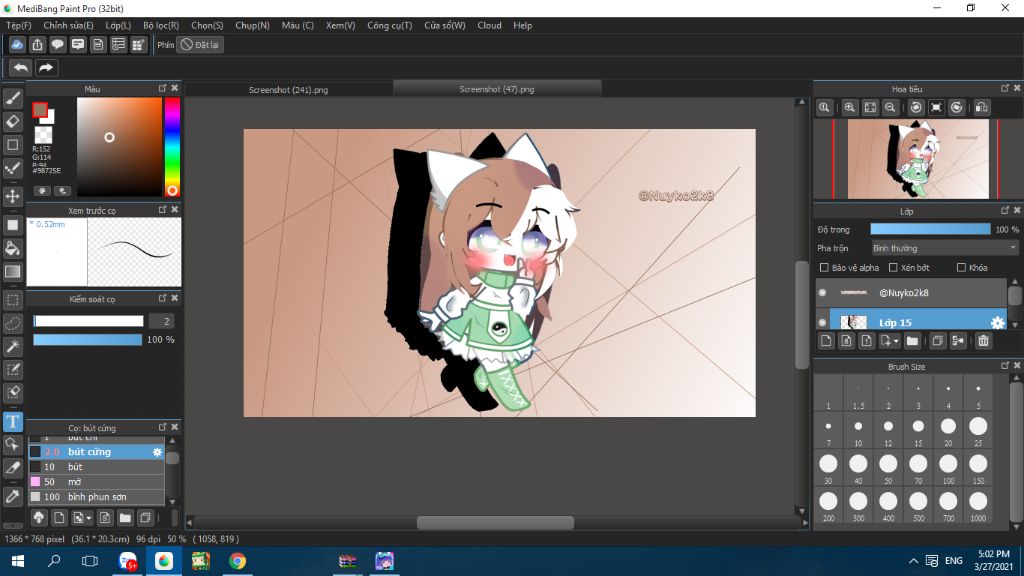Open the add layer dropdown arrow
The image size is (1024, 576).
pos(896,341)
